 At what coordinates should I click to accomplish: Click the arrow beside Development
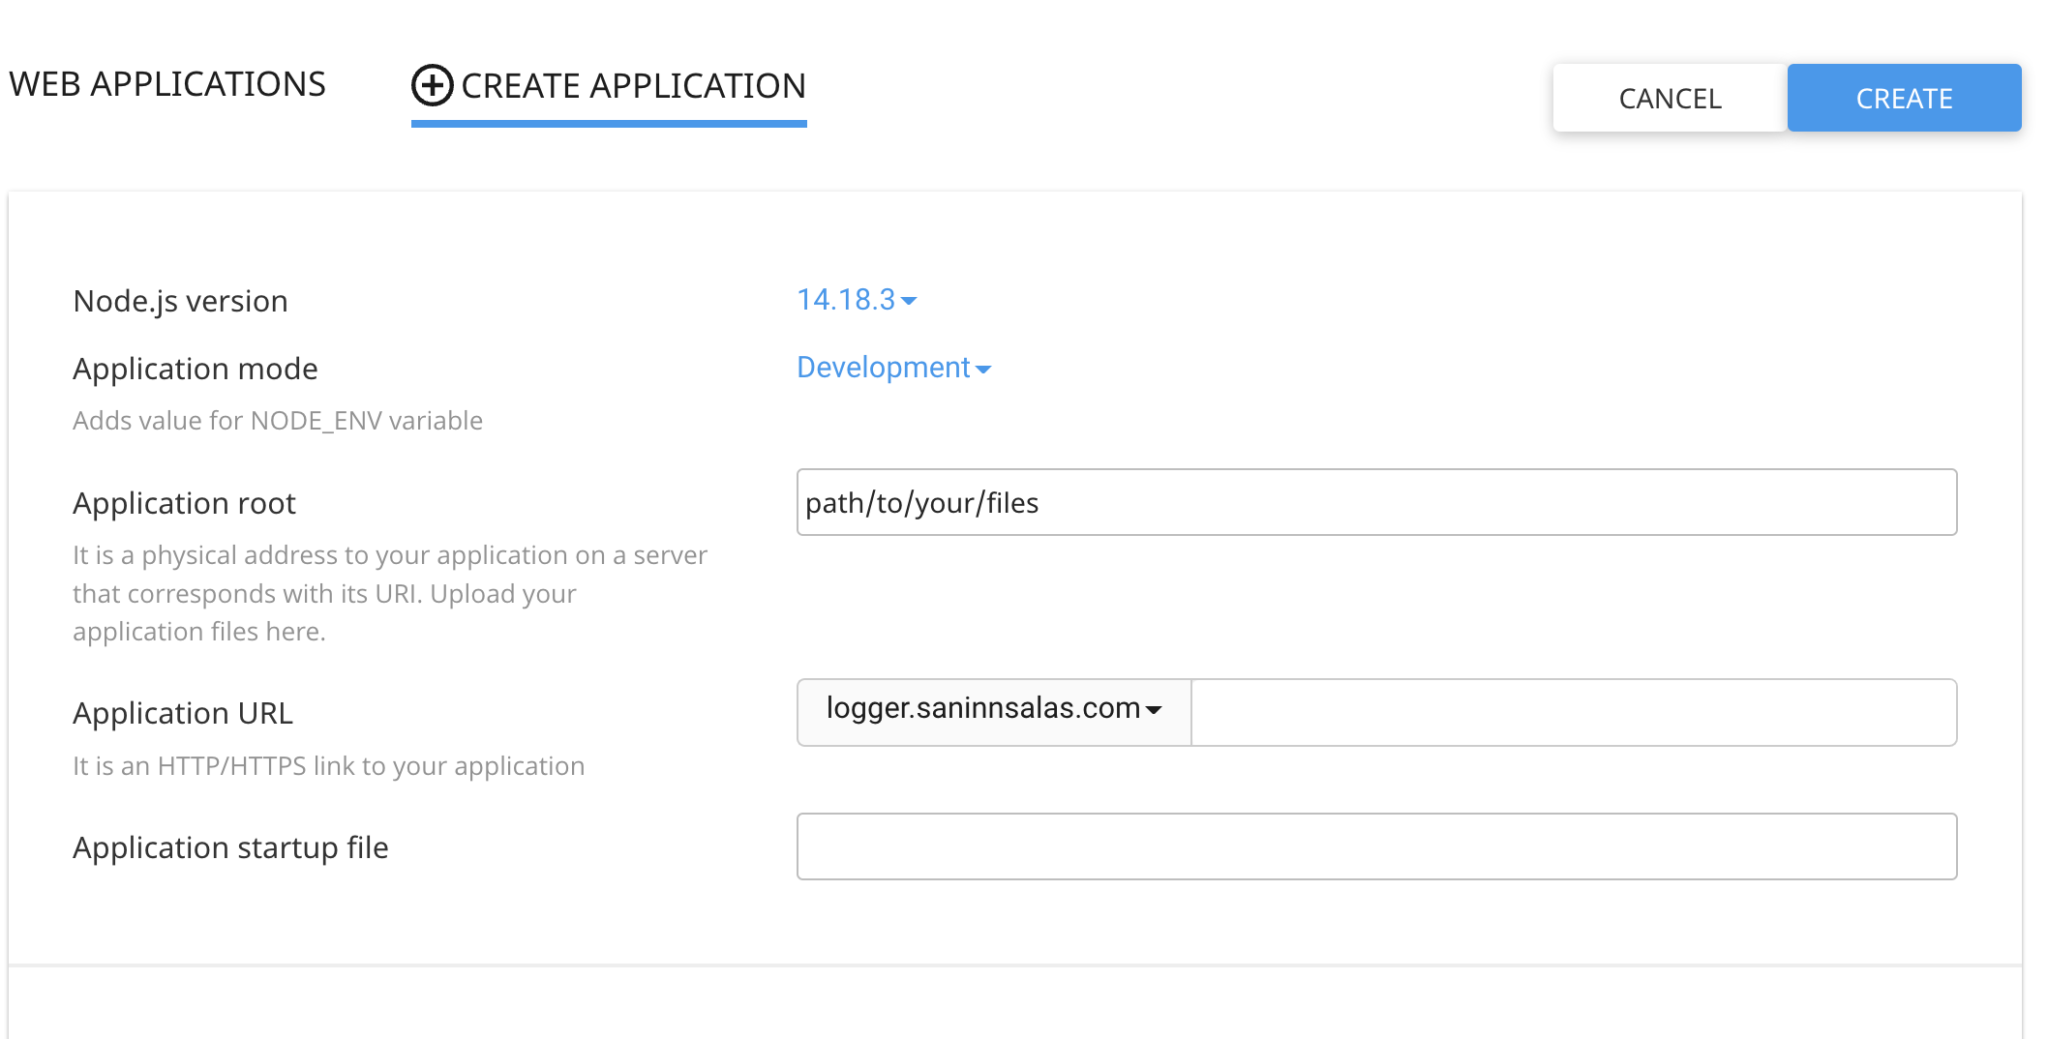983,369
